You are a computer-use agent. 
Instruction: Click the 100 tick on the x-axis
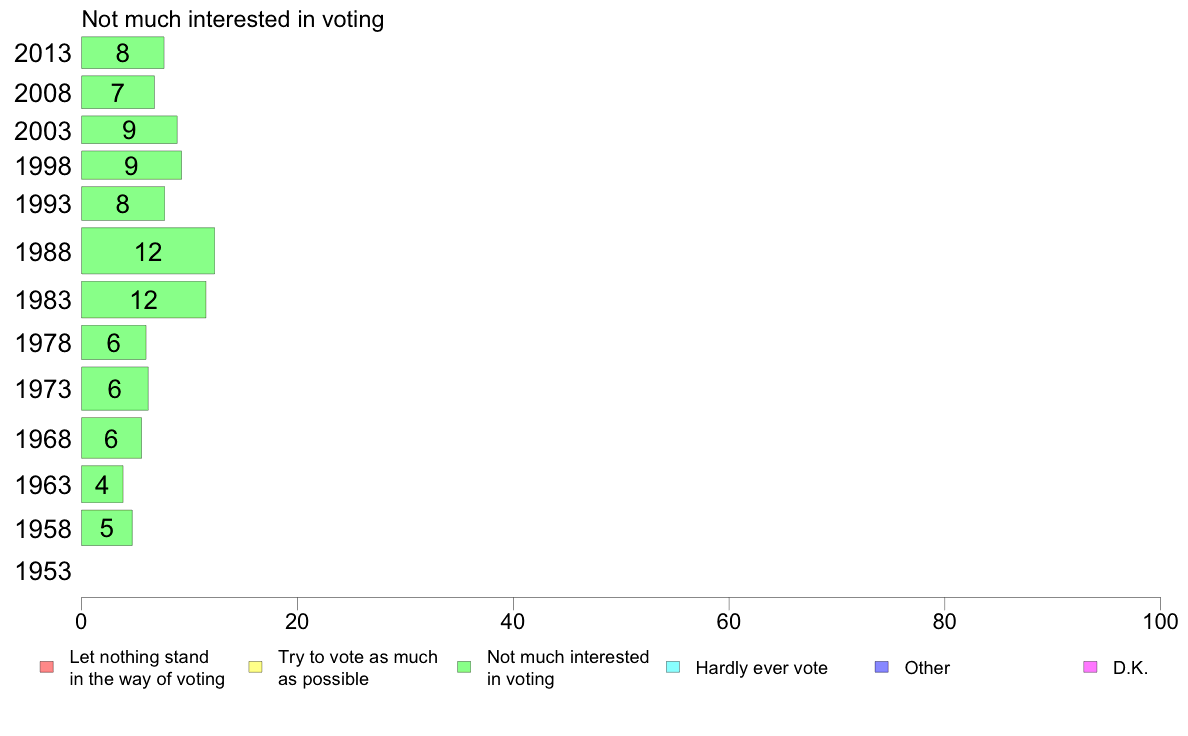coord(1160,622)
